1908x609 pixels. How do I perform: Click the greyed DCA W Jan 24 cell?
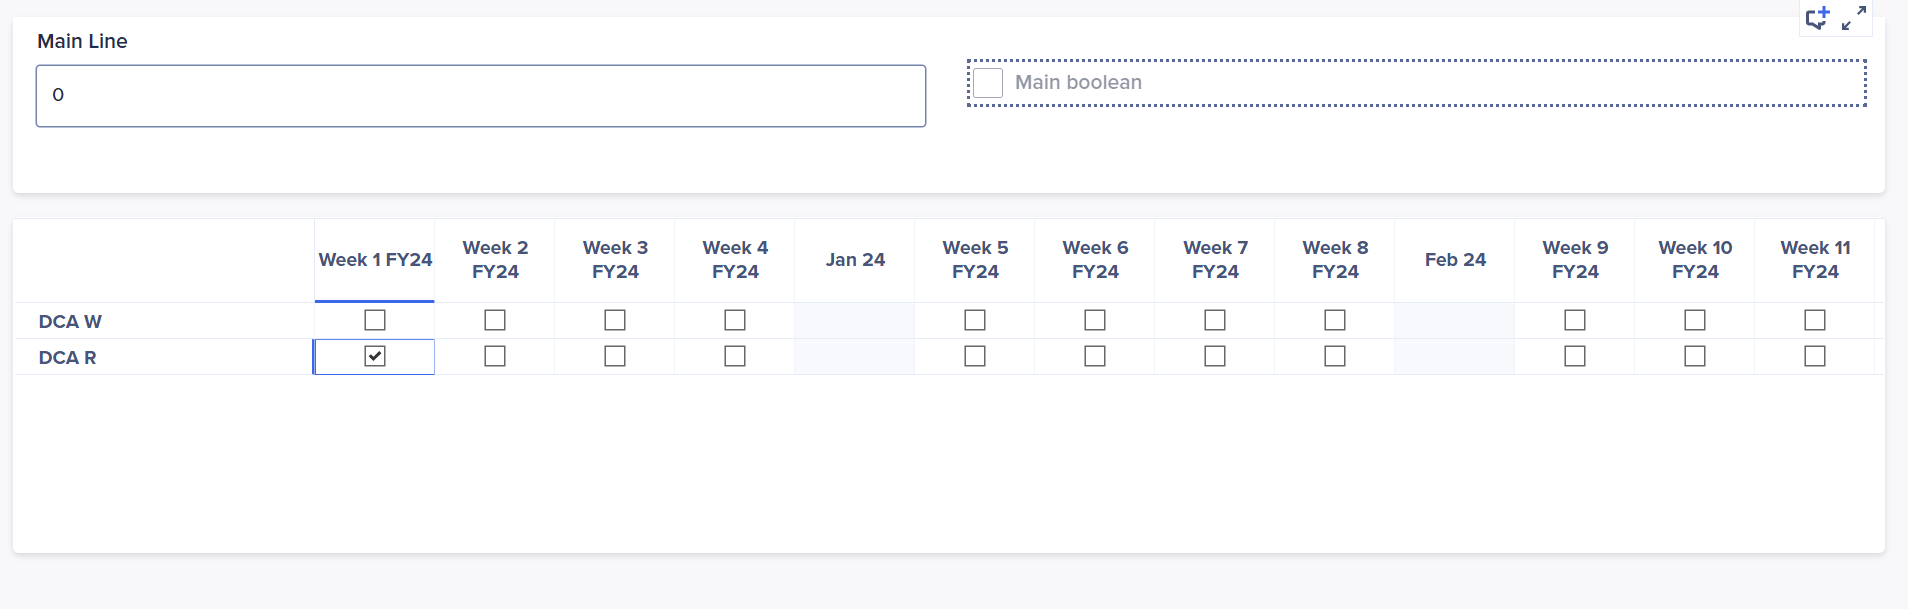click(855, 320)
